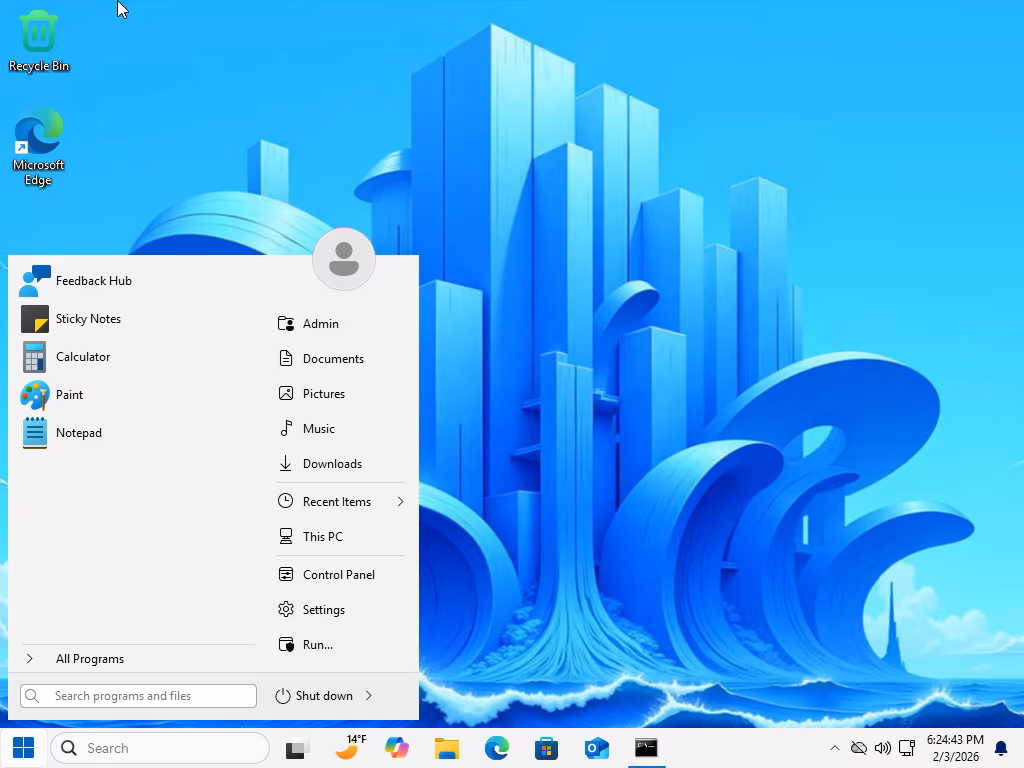
Task: Open the Downloads menu entry
Action: [x=332, y=464]
